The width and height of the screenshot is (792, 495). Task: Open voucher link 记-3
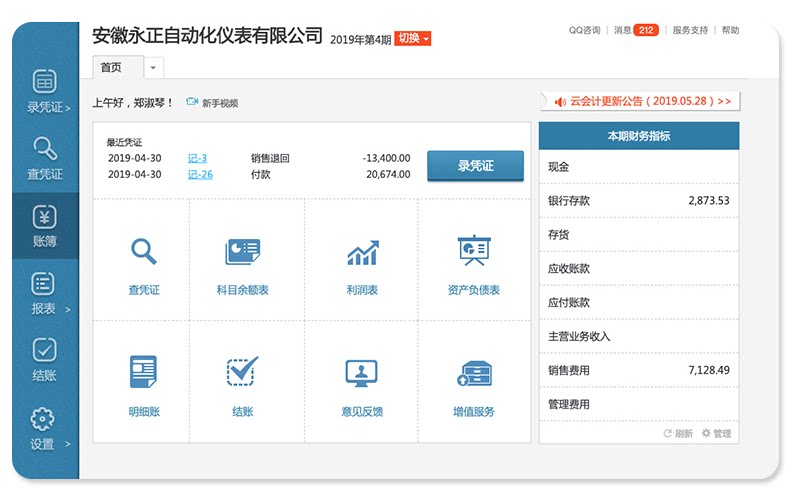(x=197, y=158)
